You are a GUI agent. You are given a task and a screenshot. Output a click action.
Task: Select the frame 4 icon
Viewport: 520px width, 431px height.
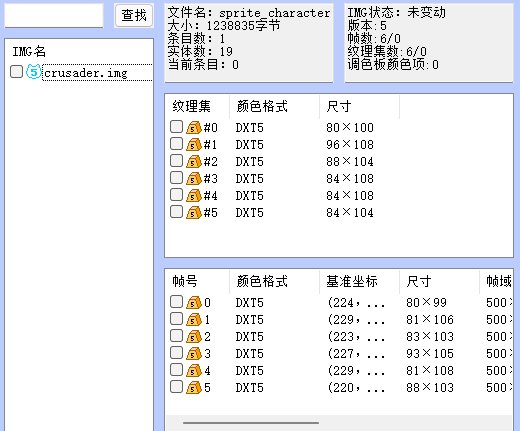click(x=194, y=370)
